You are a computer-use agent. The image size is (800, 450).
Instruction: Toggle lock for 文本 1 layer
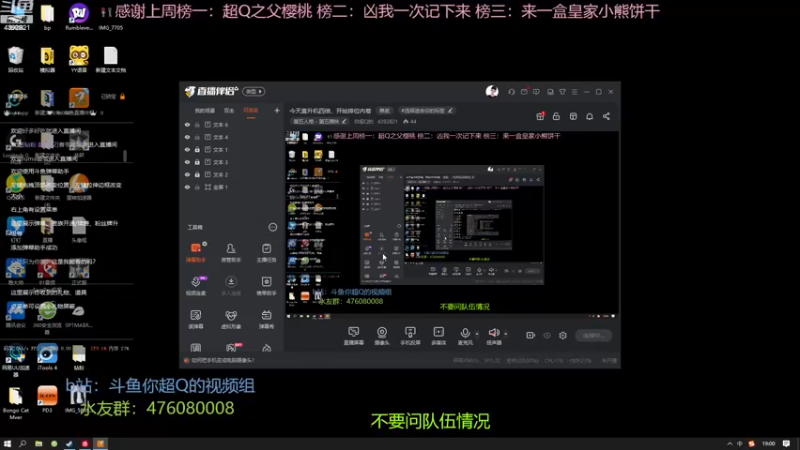tap(197, 149)
